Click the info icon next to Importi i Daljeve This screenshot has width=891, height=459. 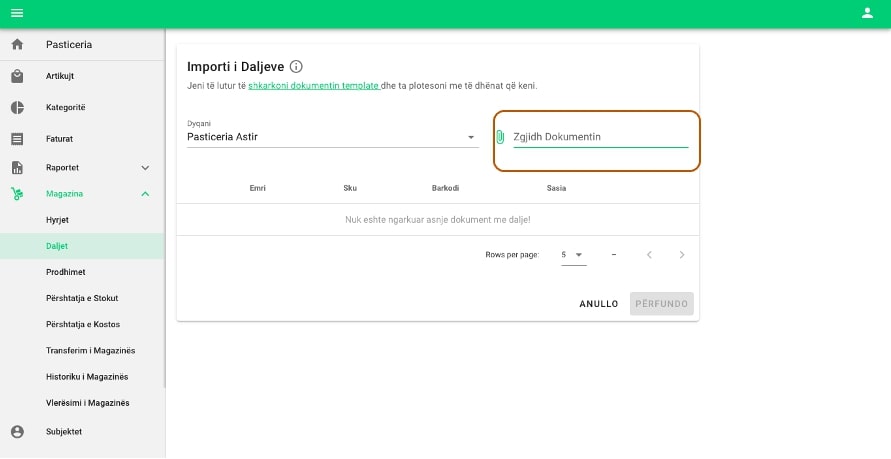[x=296, y=66]
